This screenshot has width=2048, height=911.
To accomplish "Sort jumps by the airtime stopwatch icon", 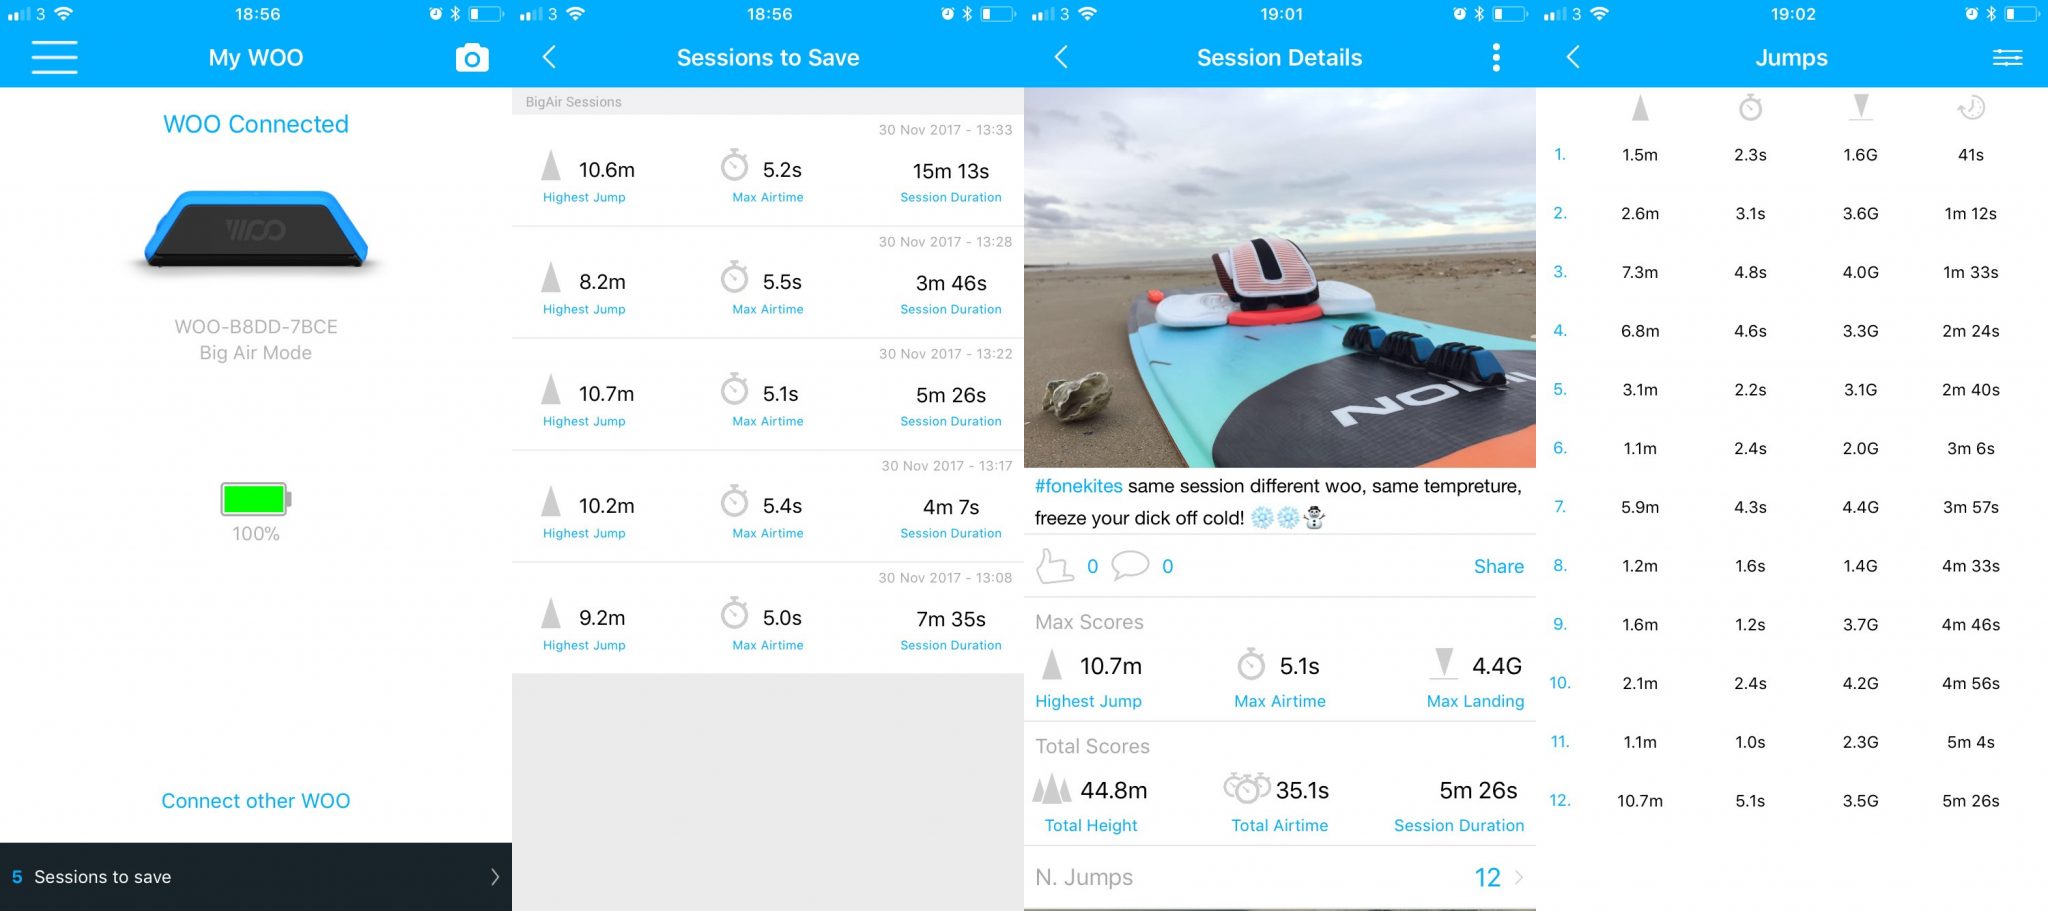I will 1750,108.
